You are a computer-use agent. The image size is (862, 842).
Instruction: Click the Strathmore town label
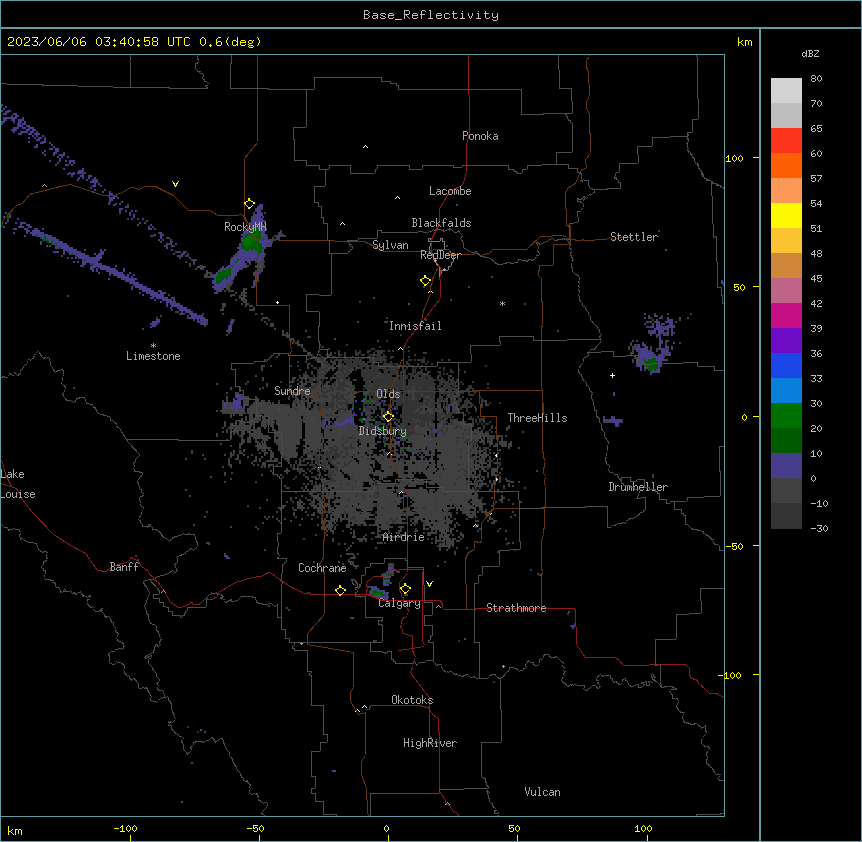[516, 608]
